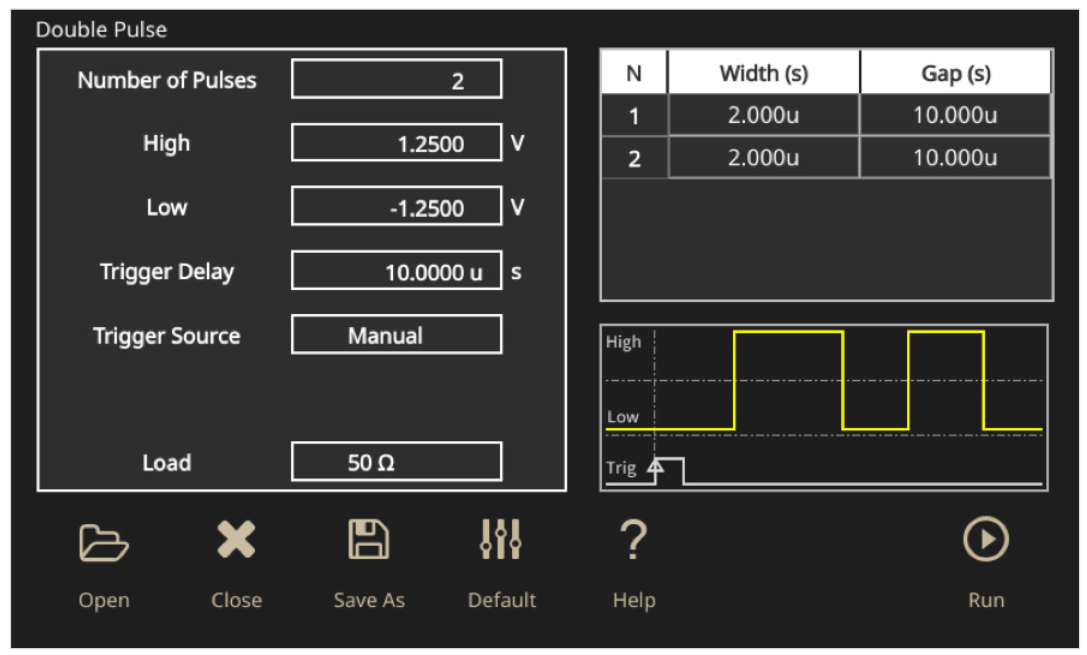Click the Width (s) column header
This screenshot has height=655, width=1087.
(x=763, y=73)
